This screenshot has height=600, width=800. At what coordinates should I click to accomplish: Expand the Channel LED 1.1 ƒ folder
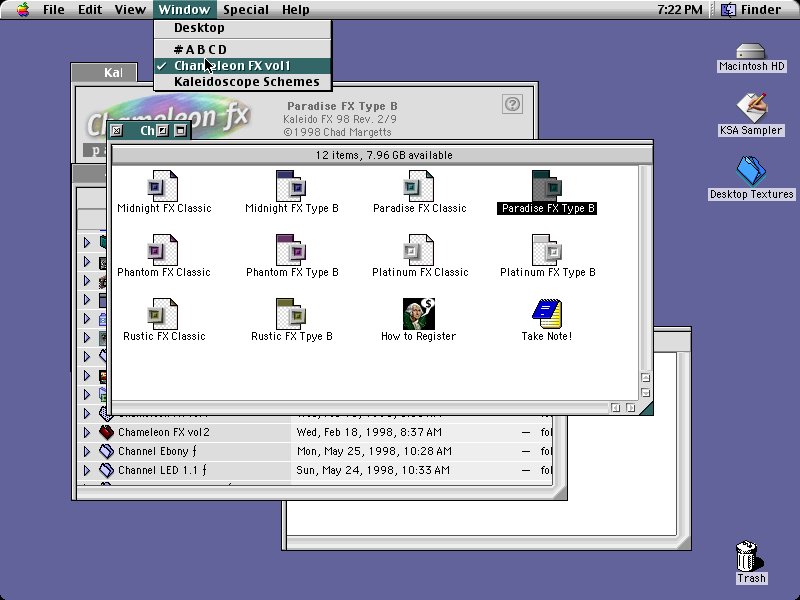click(x=87, y=470)
